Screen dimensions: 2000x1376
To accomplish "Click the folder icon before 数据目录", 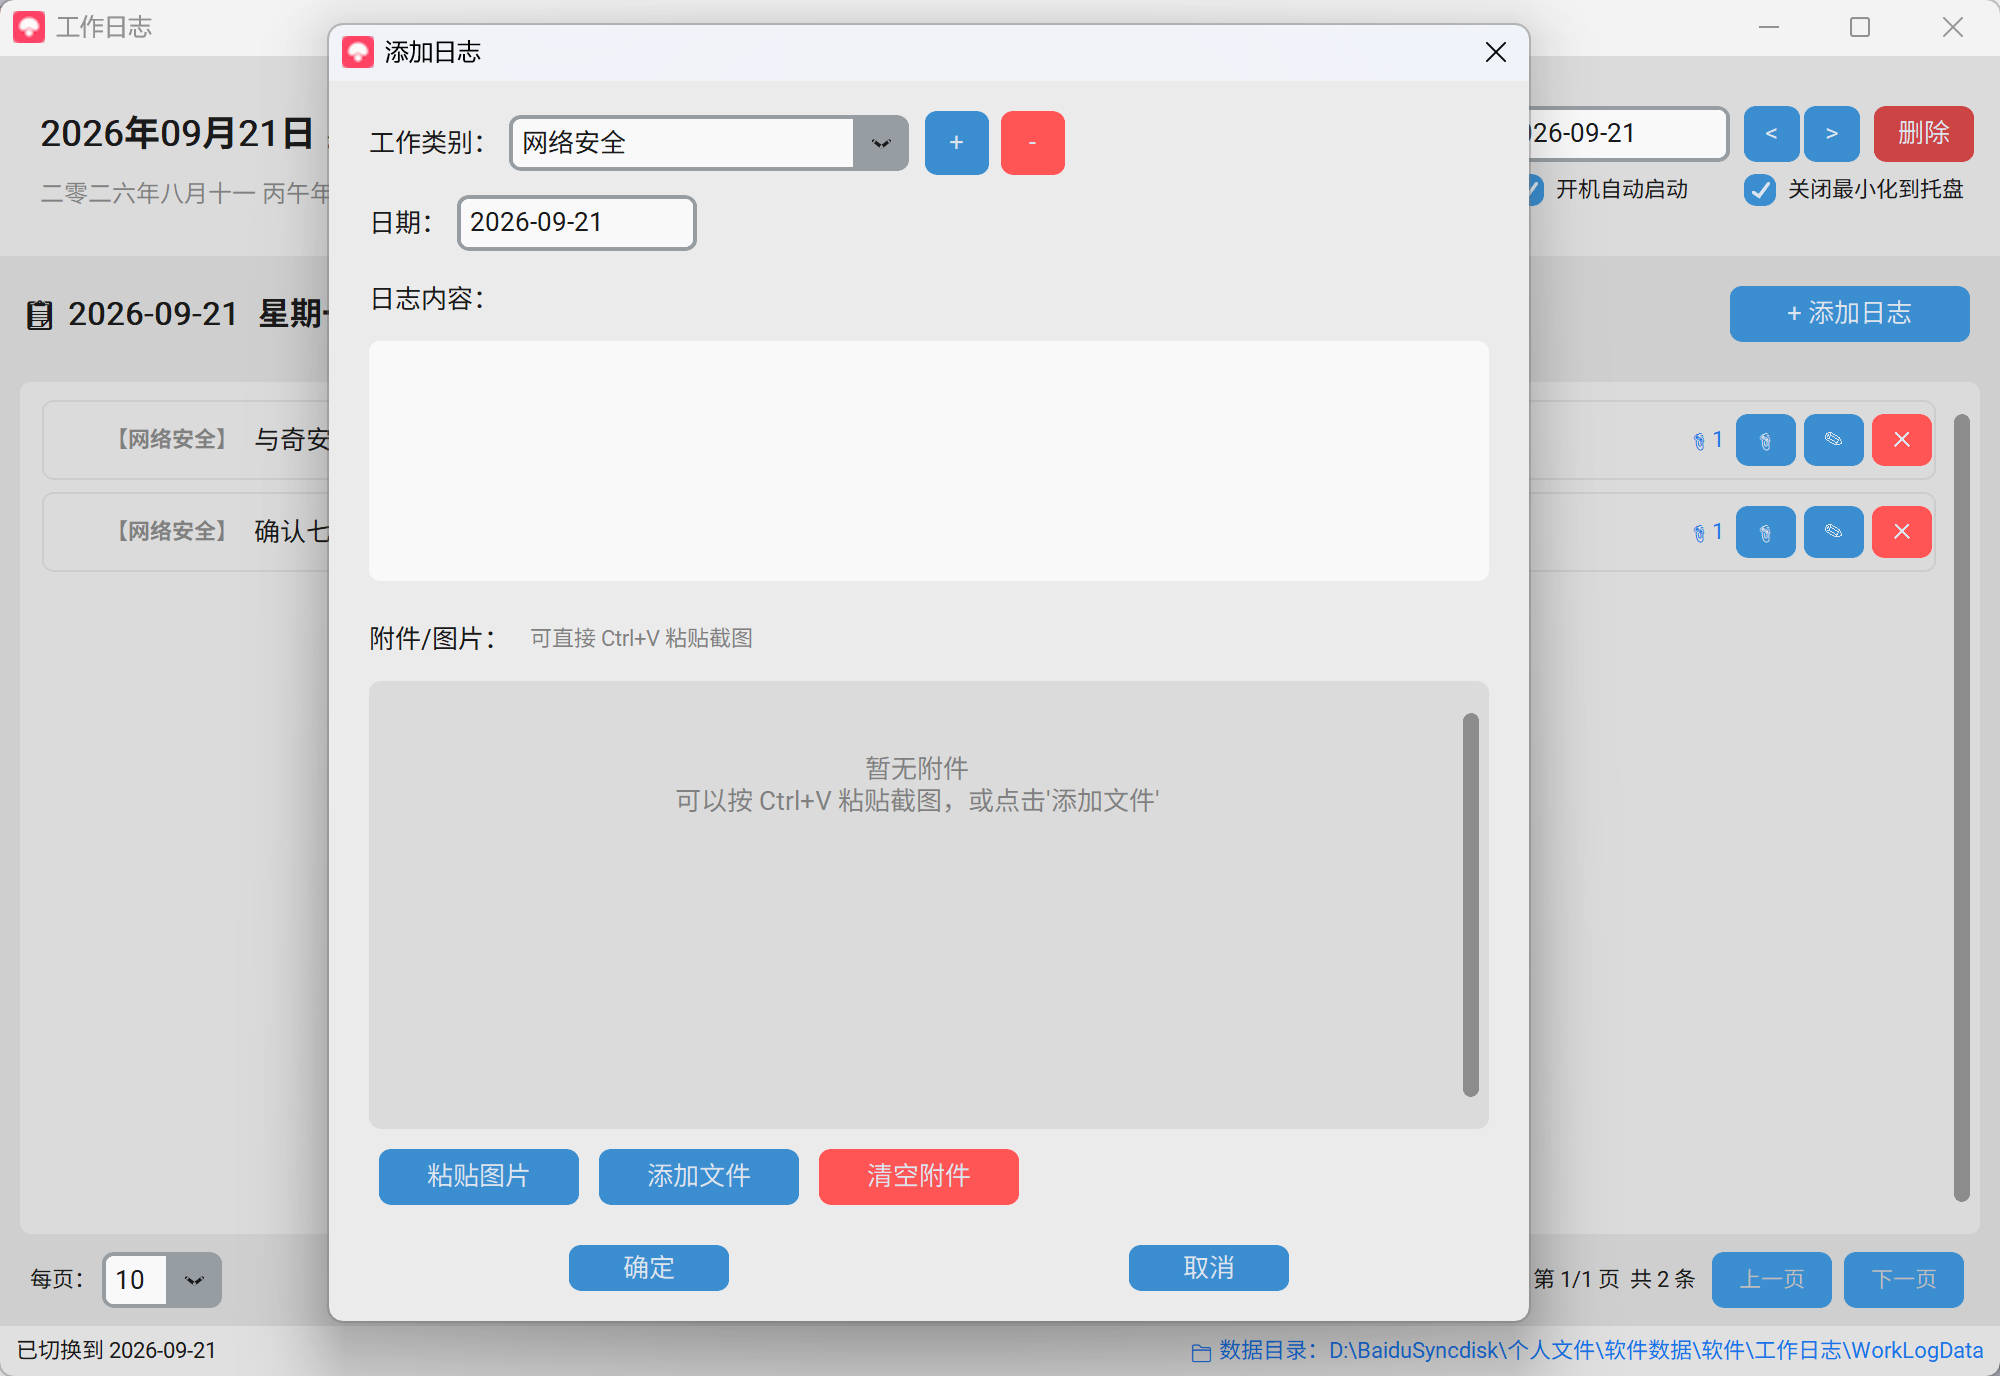I will pos(1201,1352).
